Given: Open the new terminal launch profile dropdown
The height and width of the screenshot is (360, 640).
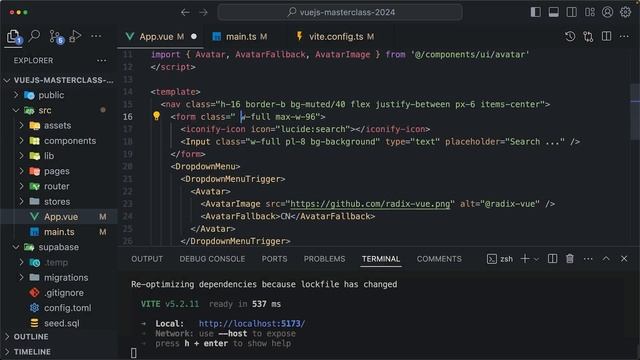Looking at the screenshot, I should 536,259.
